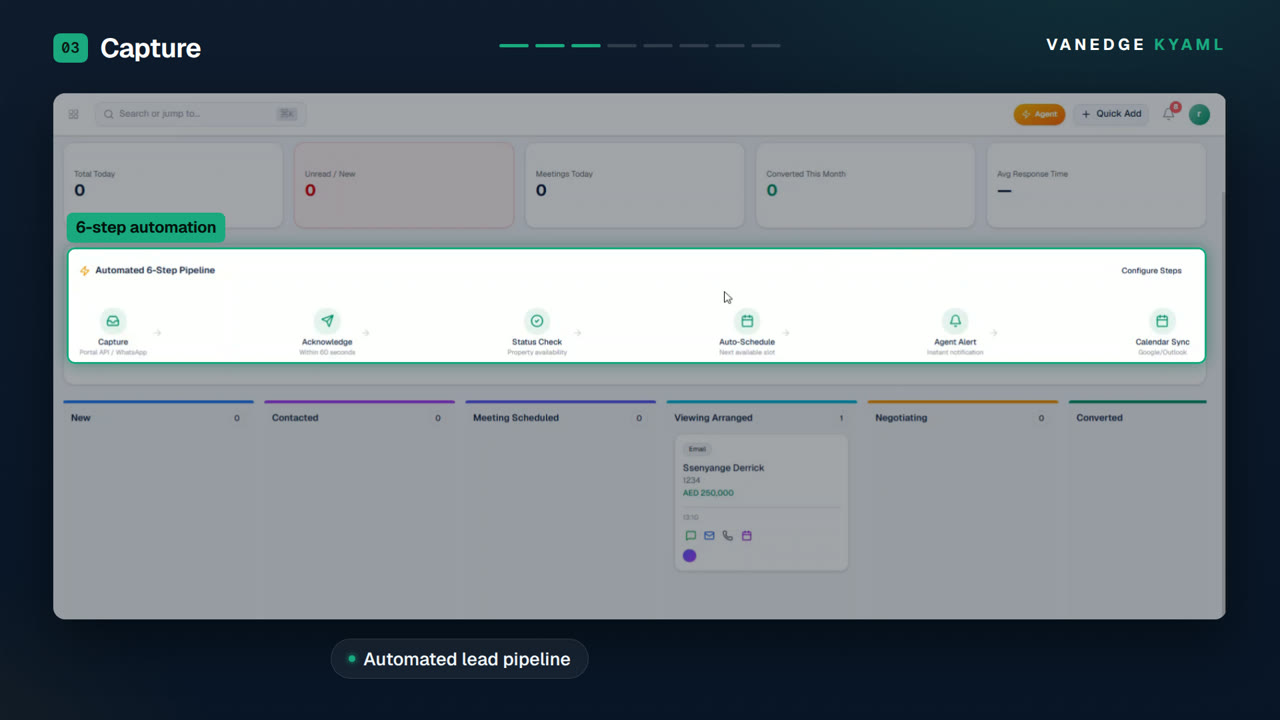Screen dimensions: 1280x720
Task: Select the Viewing Arranged column header
Action: (x=762, y=417)
